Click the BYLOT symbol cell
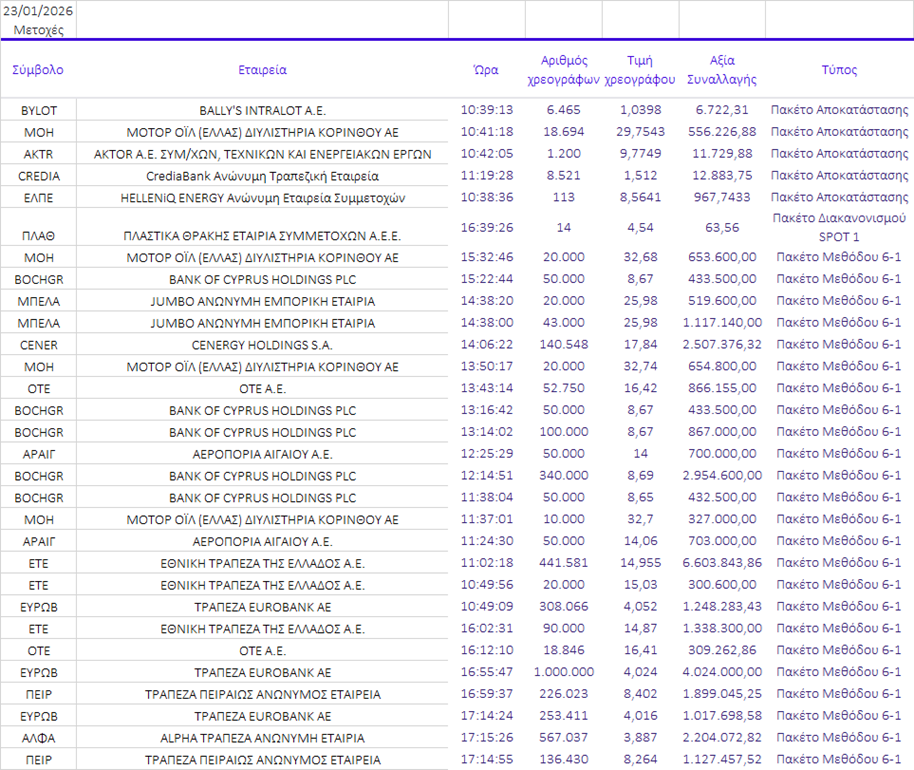The image size is (914, 770). pos(38,110)
